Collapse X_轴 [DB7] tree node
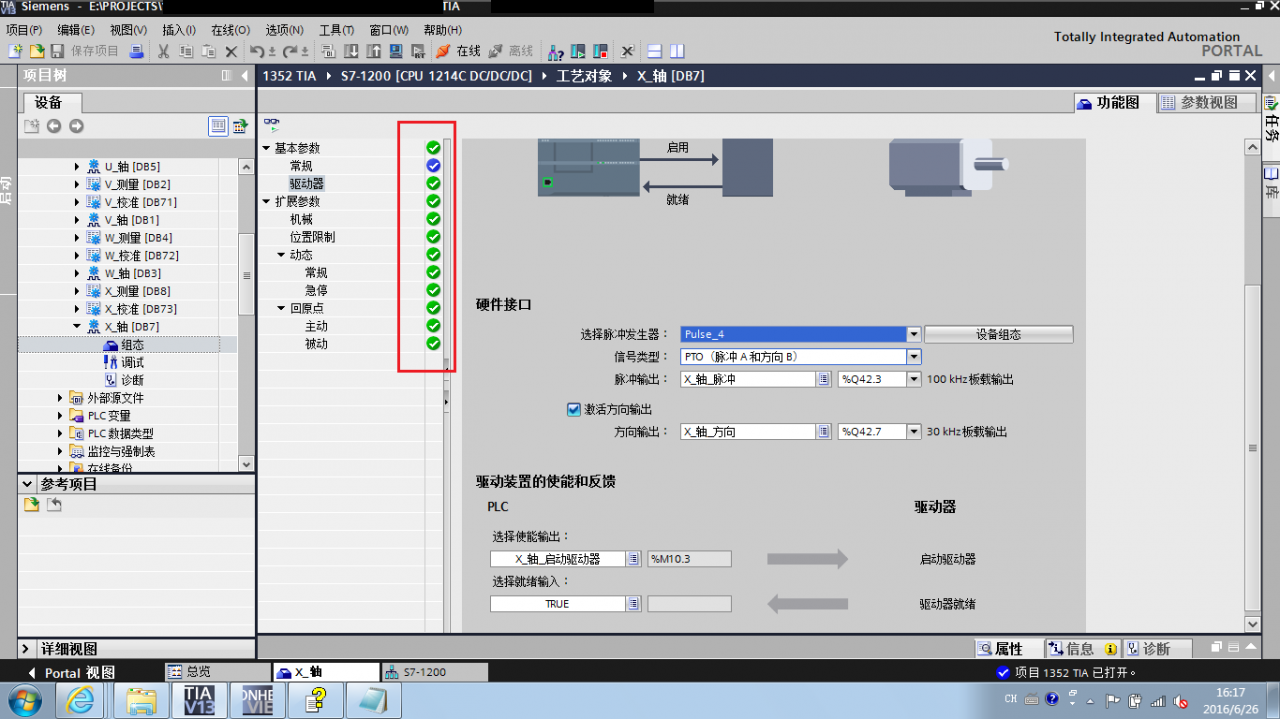1280x719 pixels. click(77, 327)
